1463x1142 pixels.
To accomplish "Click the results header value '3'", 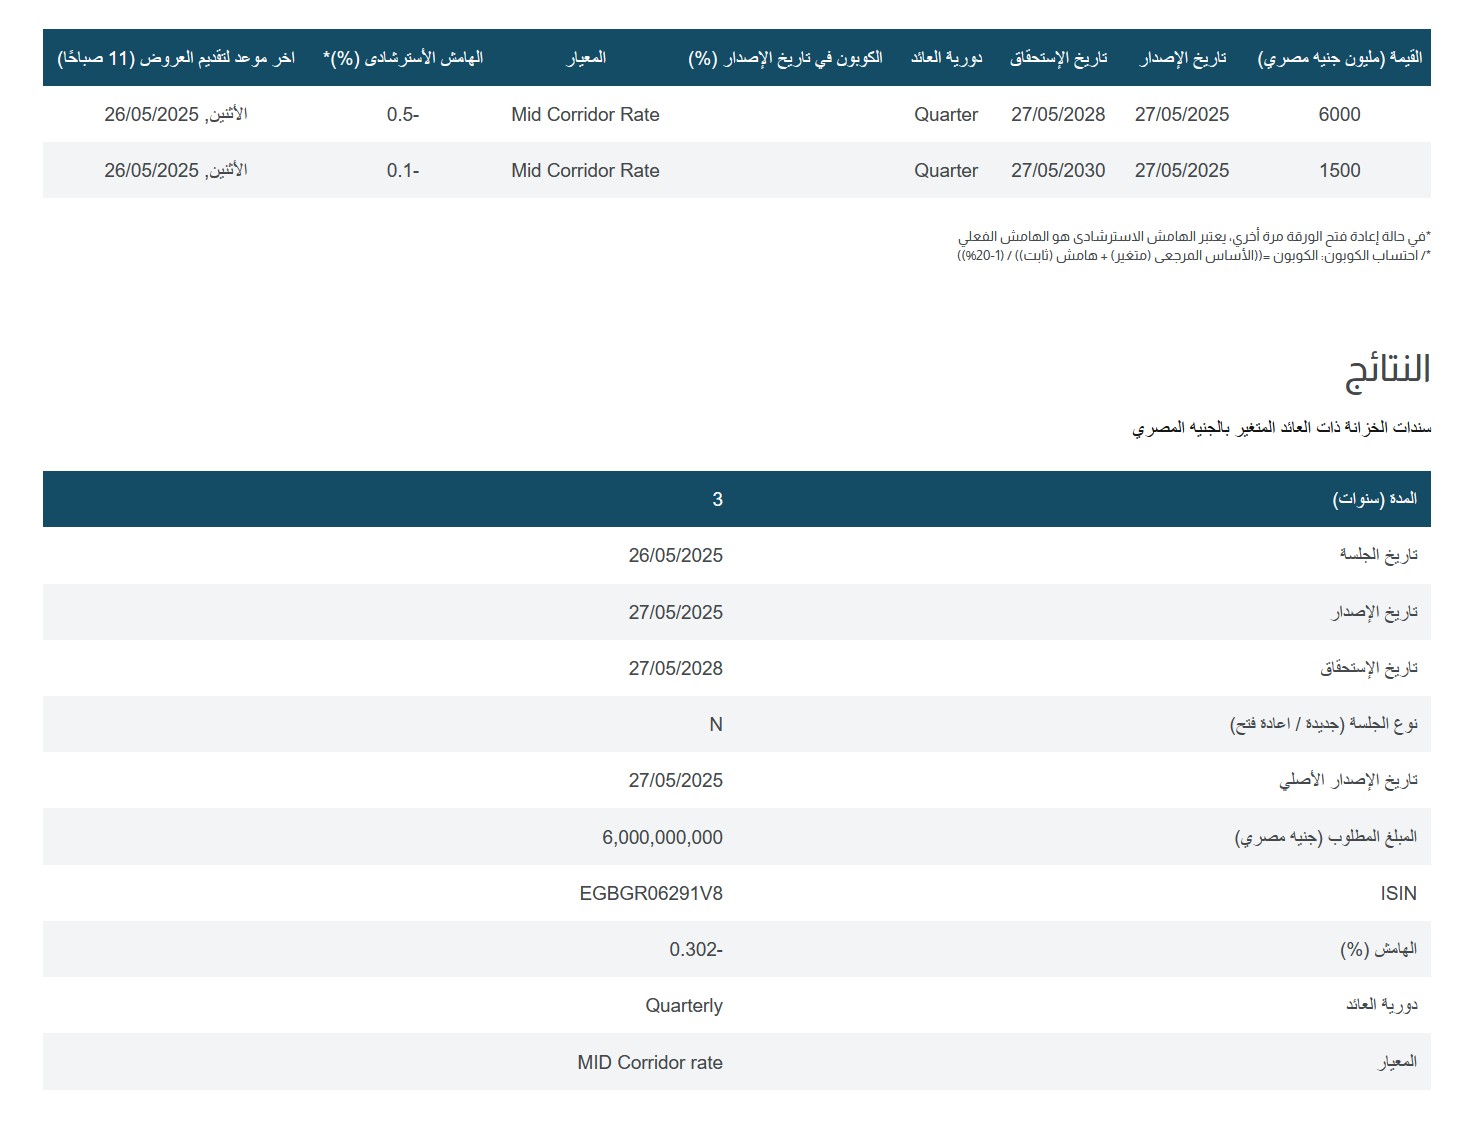I will point(717,499).
